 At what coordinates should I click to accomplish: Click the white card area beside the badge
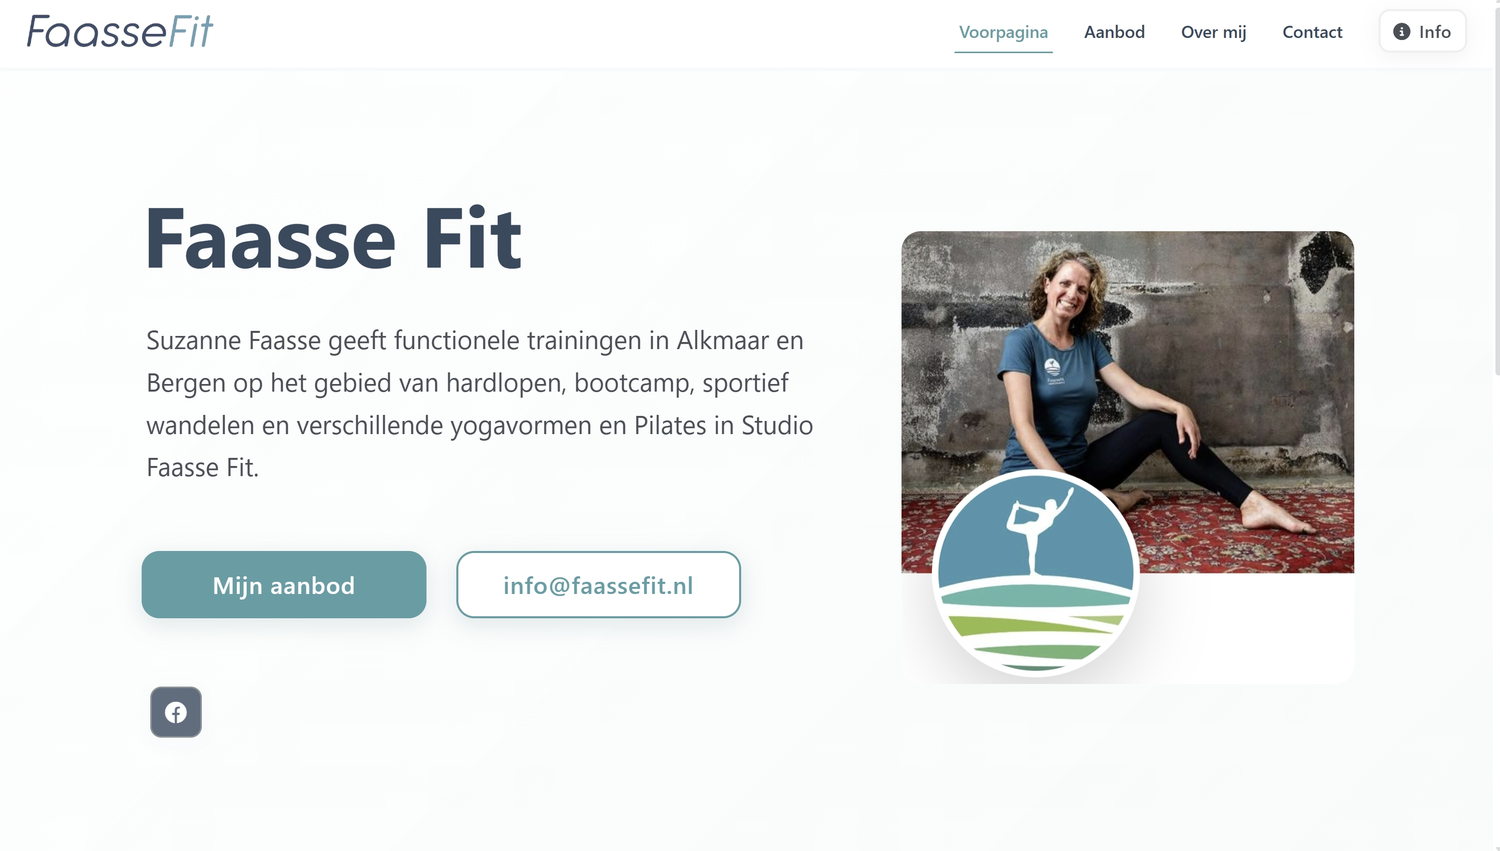[x=1248, y=628]
